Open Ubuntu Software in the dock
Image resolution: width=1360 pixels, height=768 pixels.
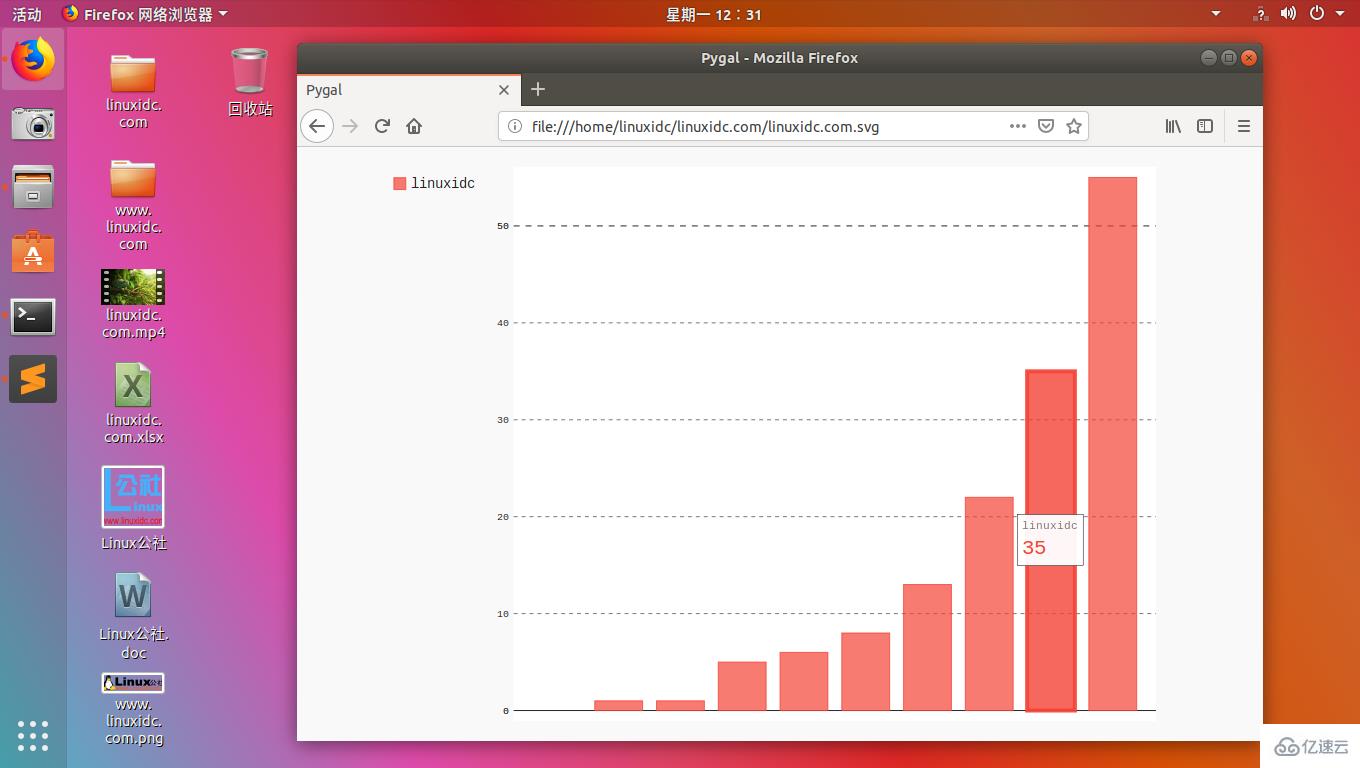33,251
